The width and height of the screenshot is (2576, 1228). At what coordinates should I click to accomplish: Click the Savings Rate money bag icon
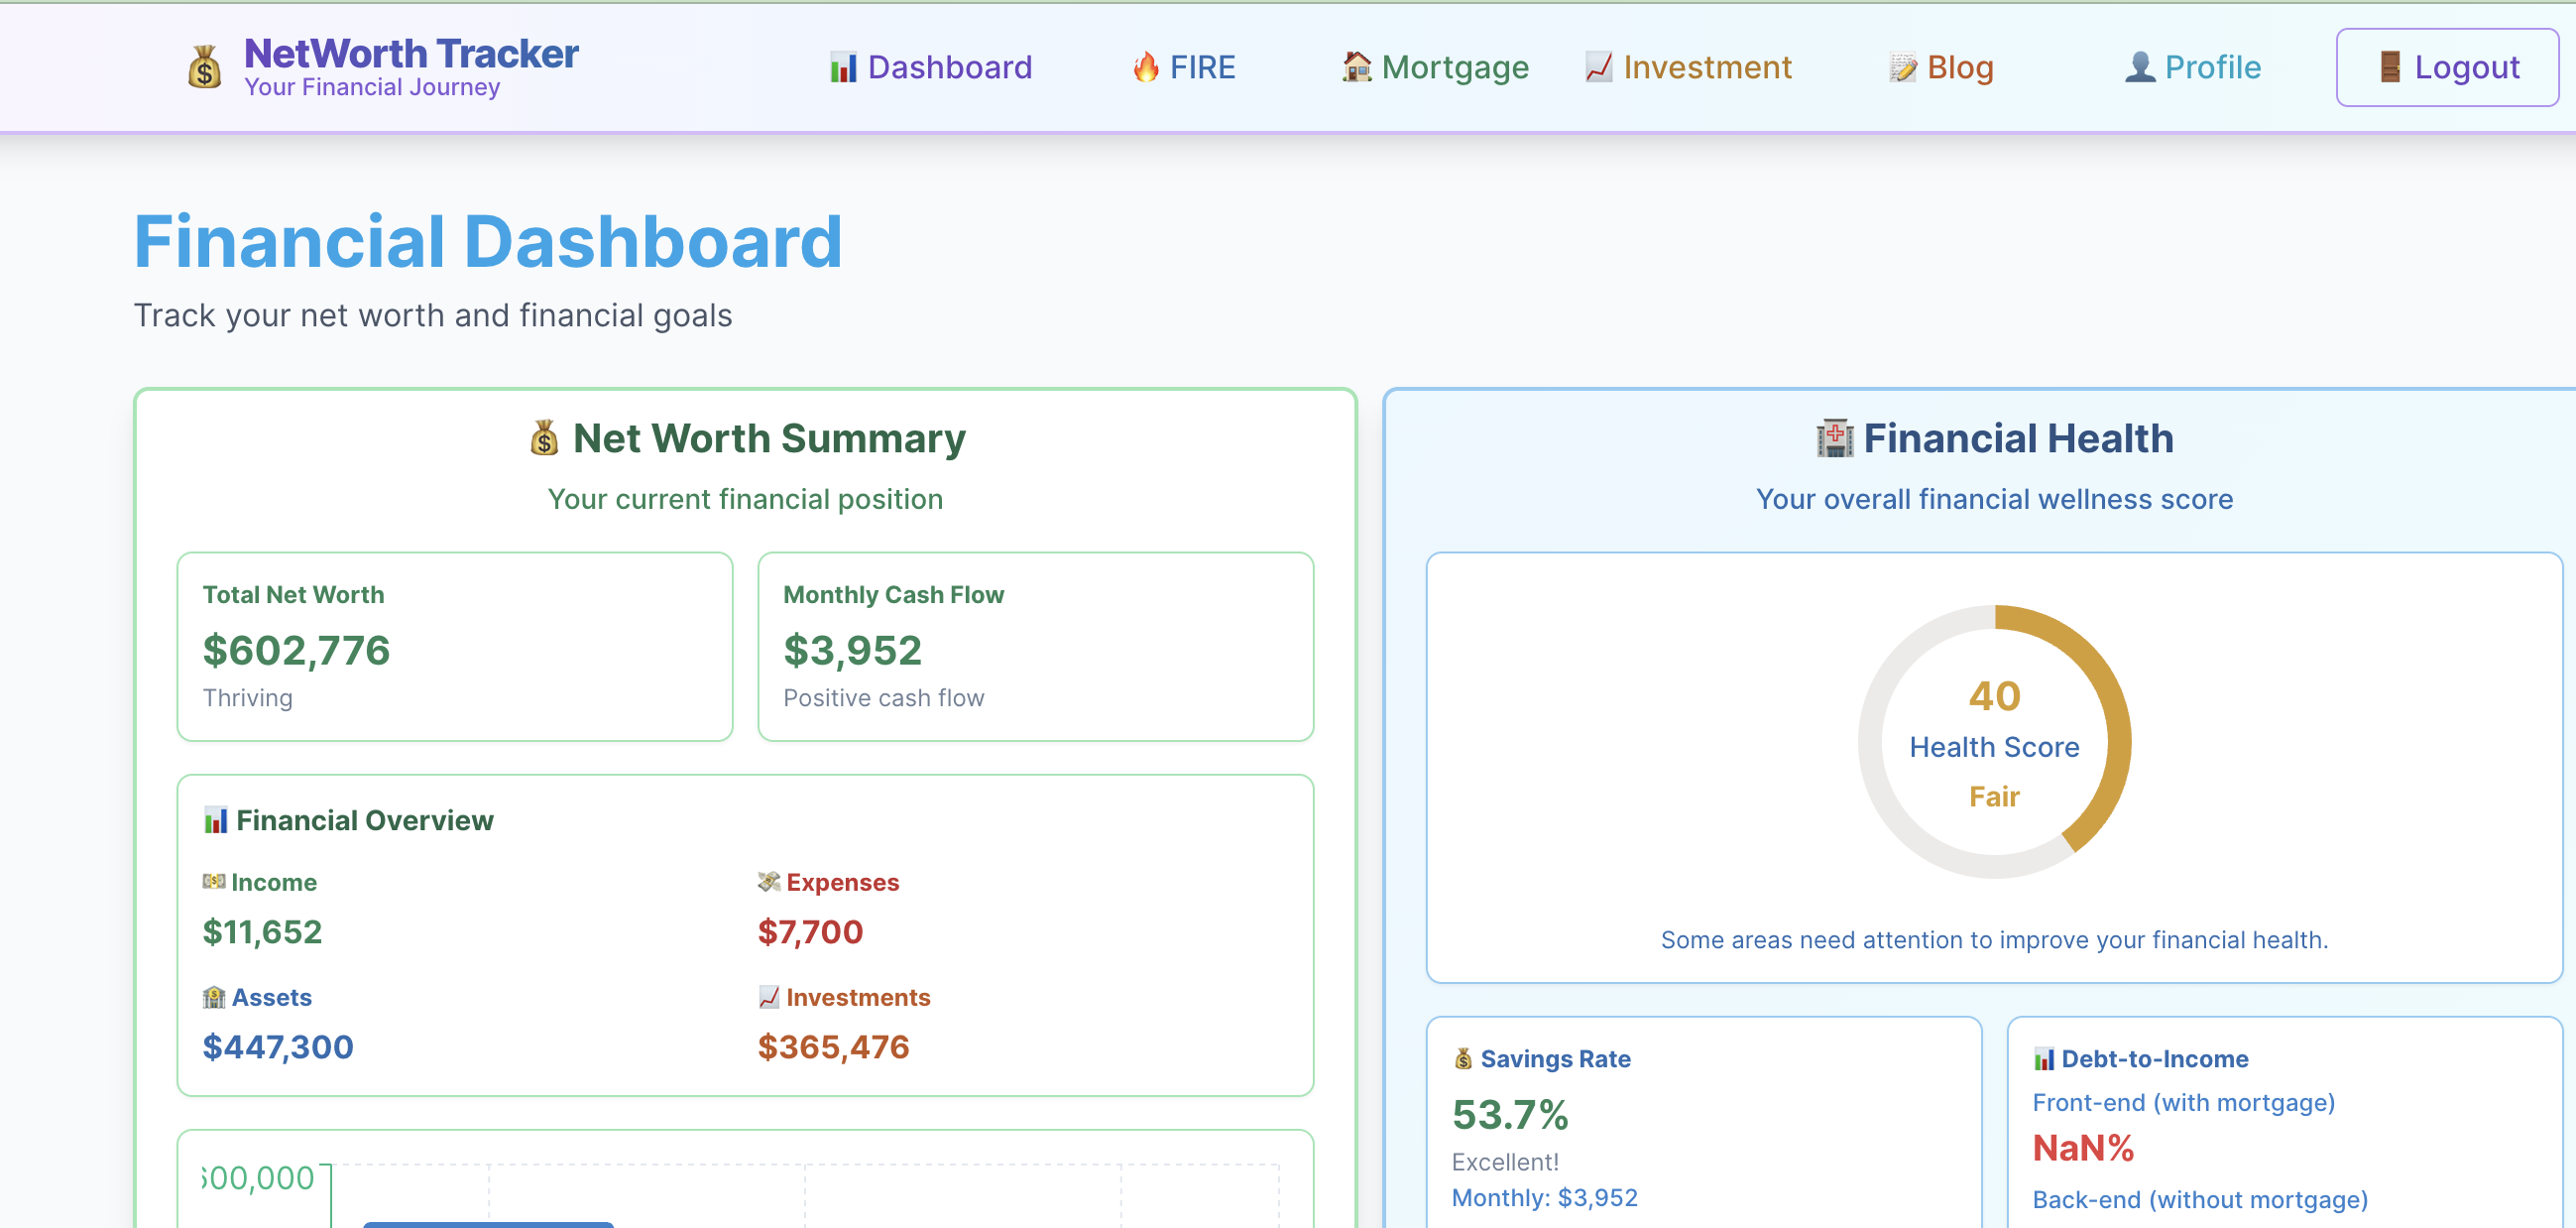pyautogui.click(x=1463, y=1058)
